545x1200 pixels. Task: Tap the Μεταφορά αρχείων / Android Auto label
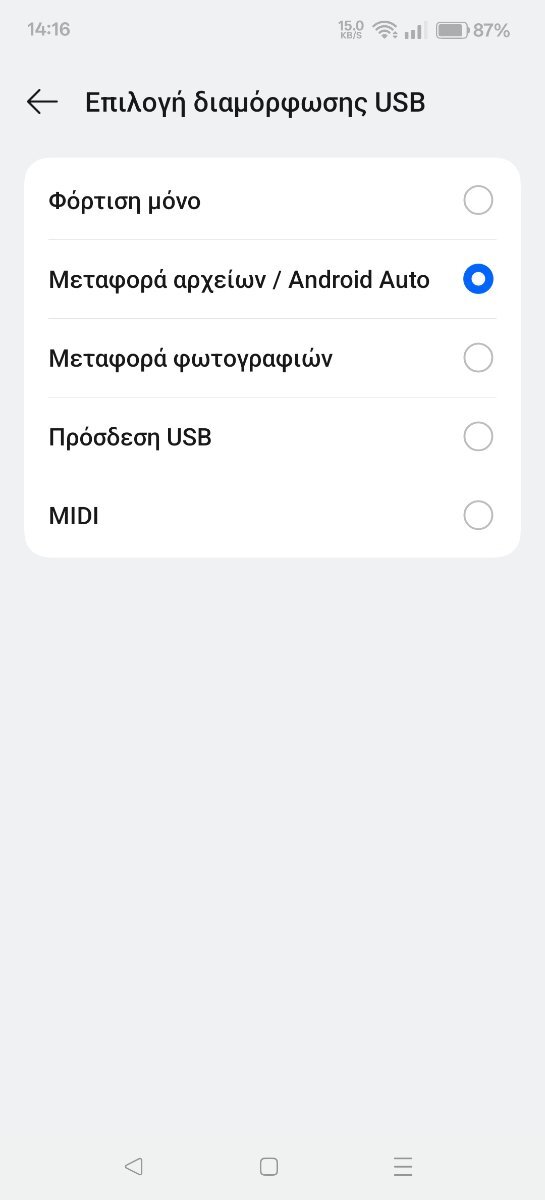(x=239, y=280)
